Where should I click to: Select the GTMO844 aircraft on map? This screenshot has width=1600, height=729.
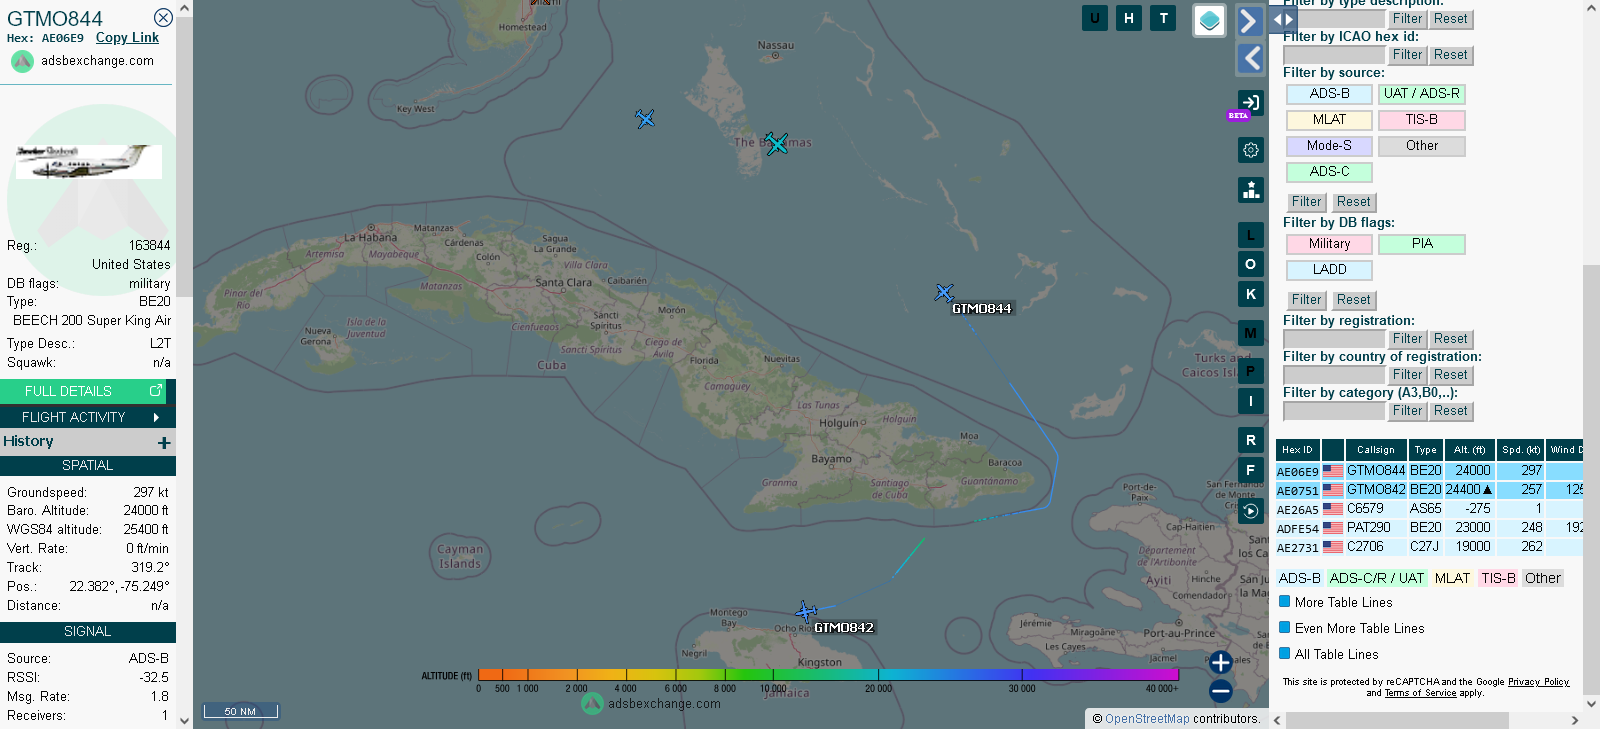(x=944, y=293)
